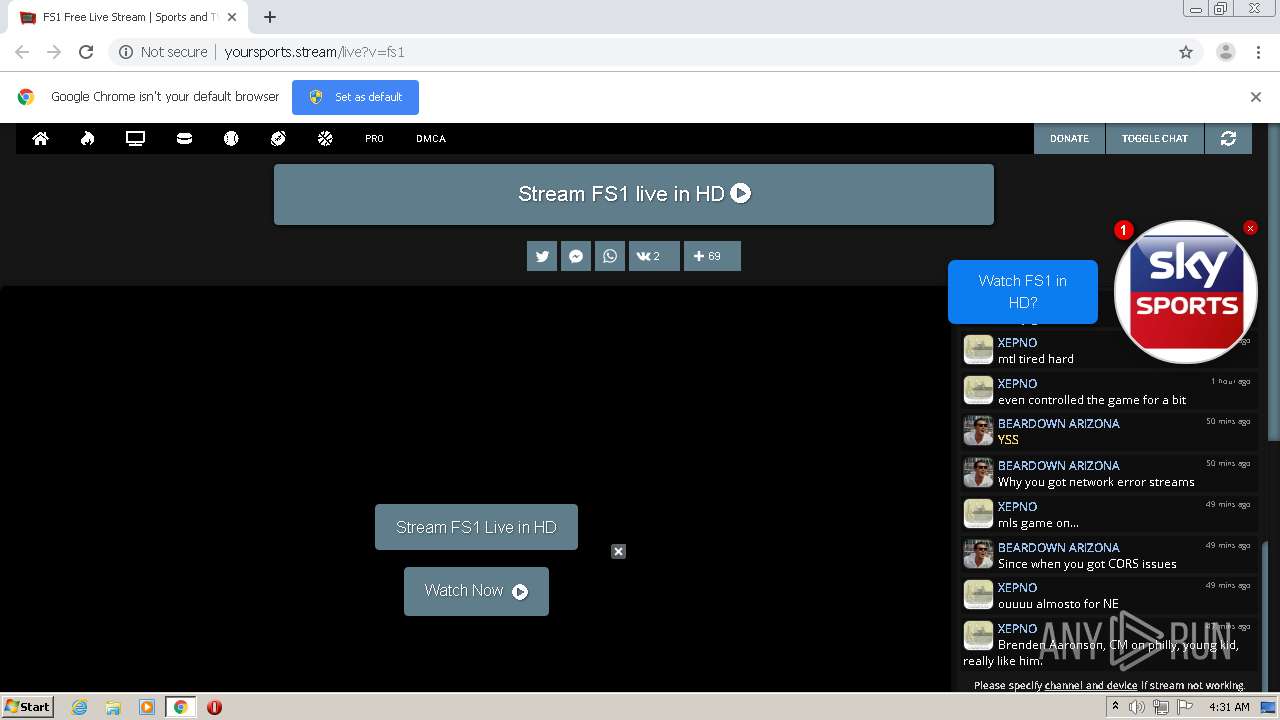Close the video overlay ad
The height and width of the screenshot is (720, 1280).
coord(618,551)
